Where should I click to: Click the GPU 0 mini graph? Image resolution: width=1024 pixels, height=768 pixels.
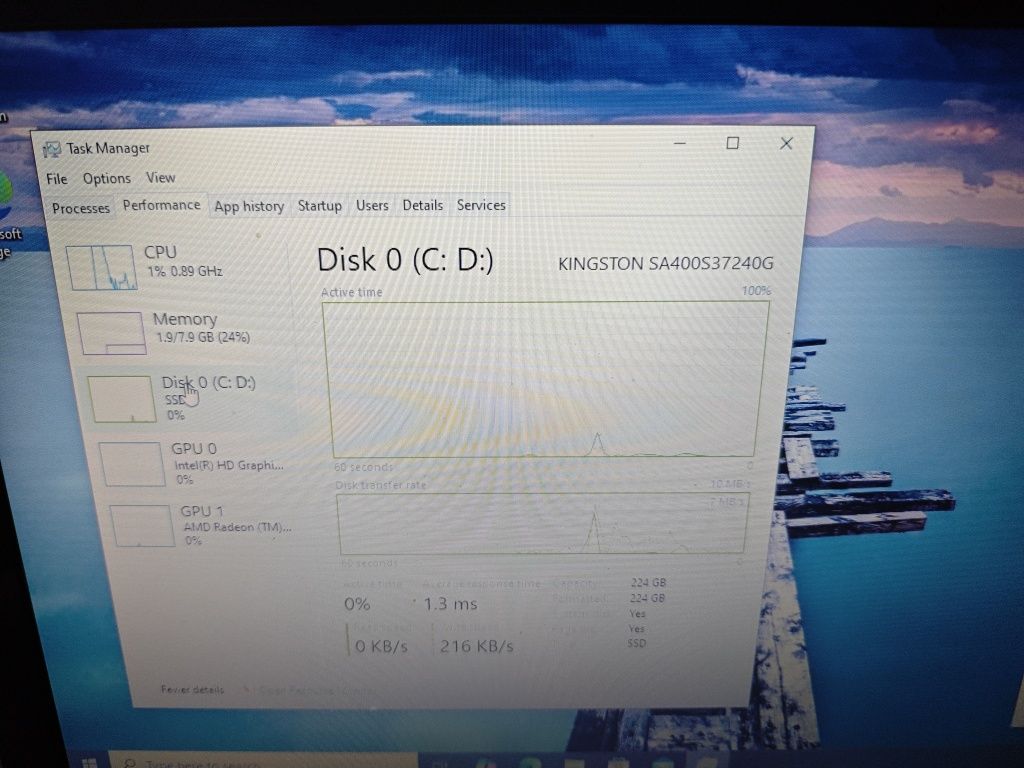point(132,464)
